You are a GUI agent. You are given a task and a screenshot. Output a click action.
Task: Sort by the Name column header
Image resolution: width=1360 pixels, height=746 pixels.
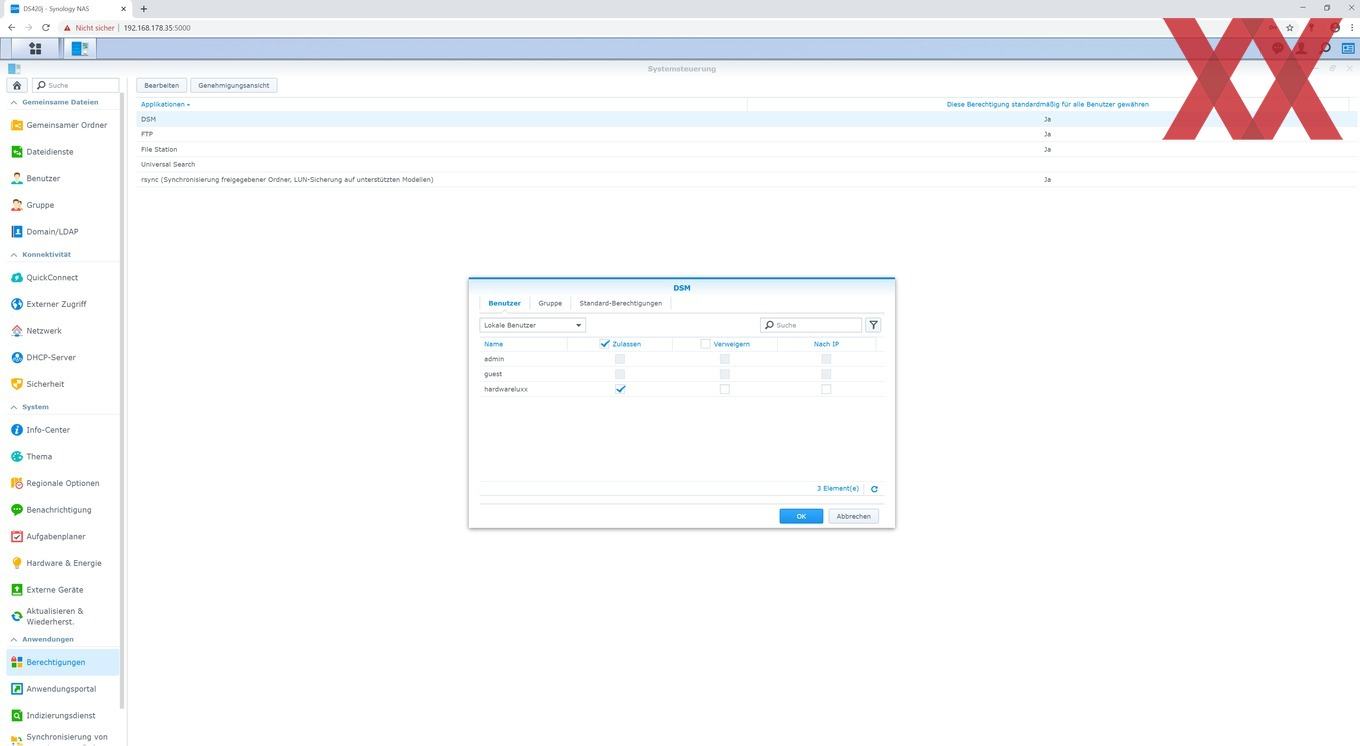tap(493, 344)
